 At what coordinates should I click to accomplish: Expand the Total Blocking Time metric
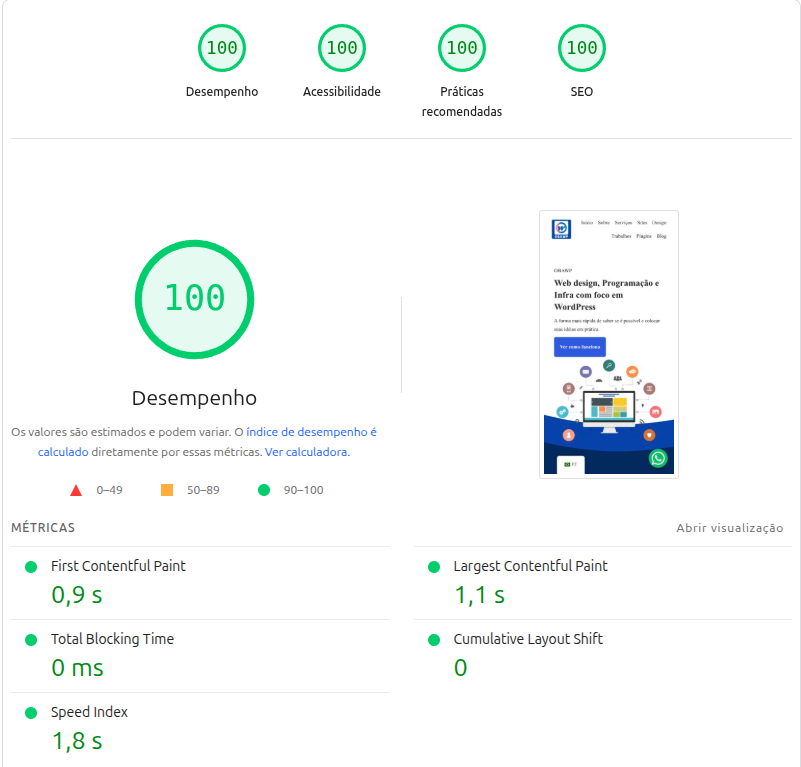tap(112, 639)
